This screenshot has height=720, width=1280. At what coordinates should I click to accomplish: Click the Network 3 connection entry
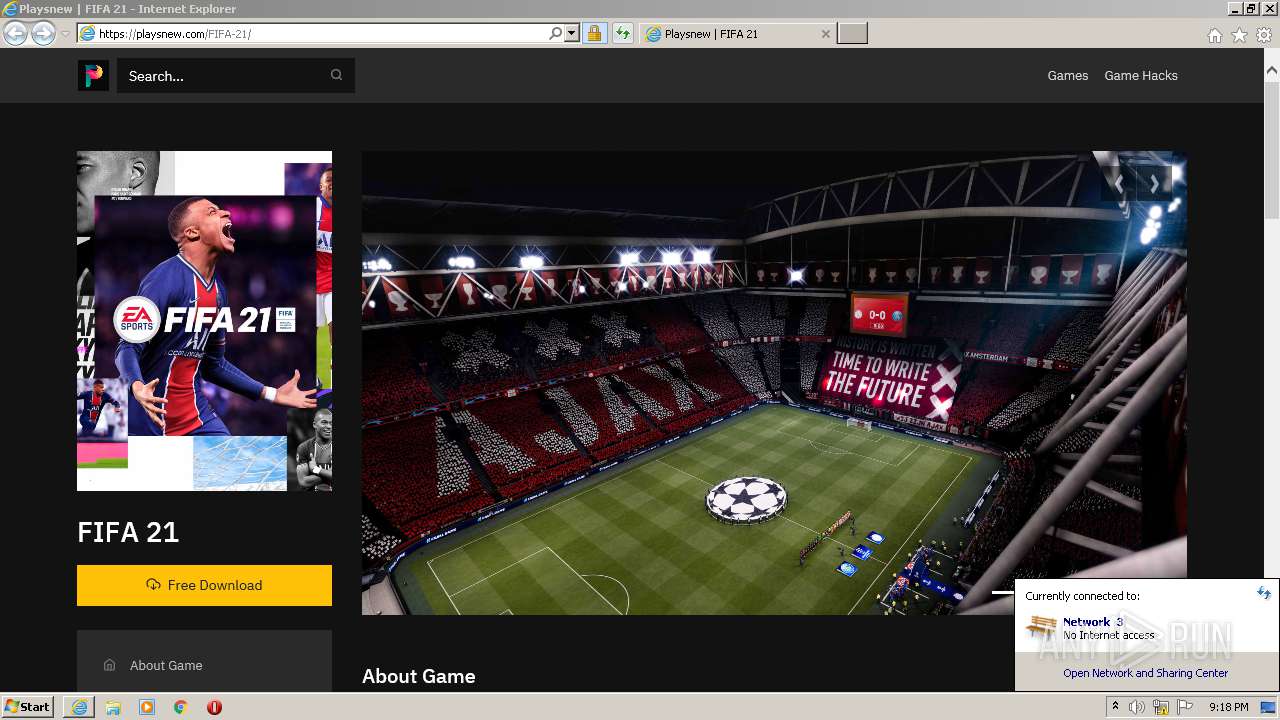(1090, 628)
